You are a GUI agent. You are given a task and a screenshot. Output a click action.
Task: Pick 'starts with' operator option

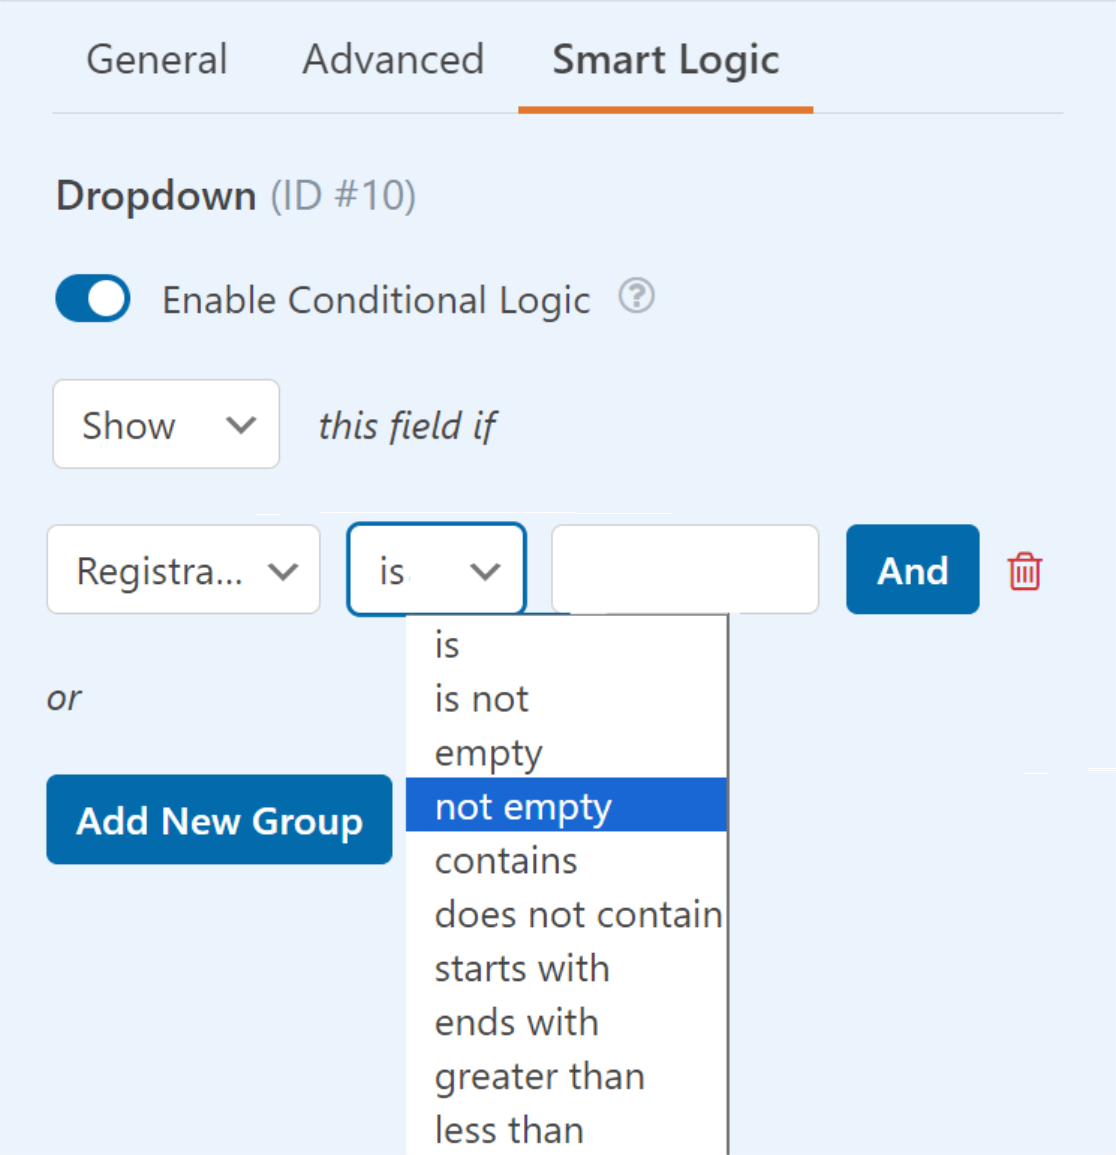coord(566,968)
